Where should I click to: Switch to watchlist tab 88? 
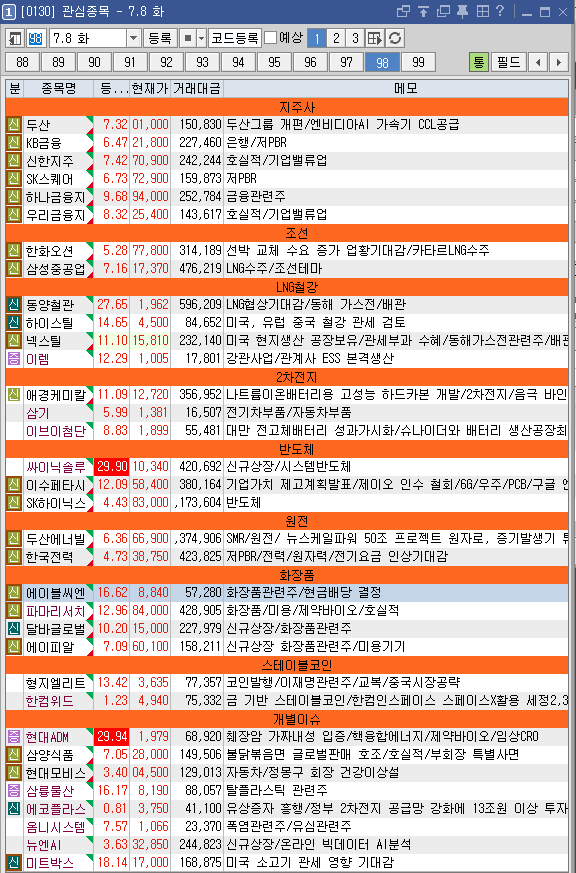(x=23, y=62)
